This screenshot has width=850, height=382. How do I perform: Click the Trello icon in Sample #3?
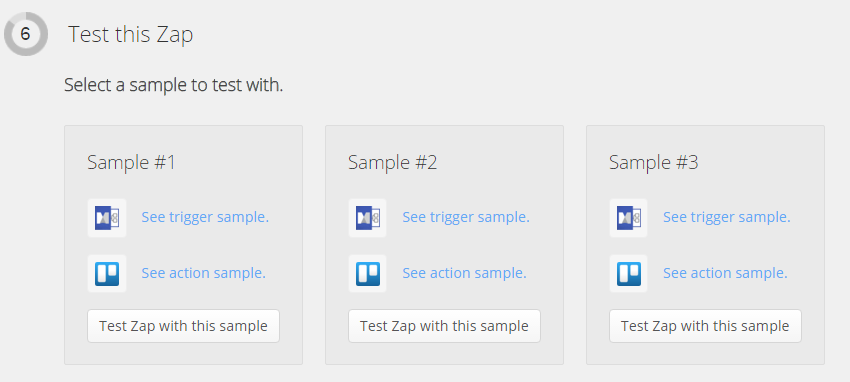coord(628,274)
